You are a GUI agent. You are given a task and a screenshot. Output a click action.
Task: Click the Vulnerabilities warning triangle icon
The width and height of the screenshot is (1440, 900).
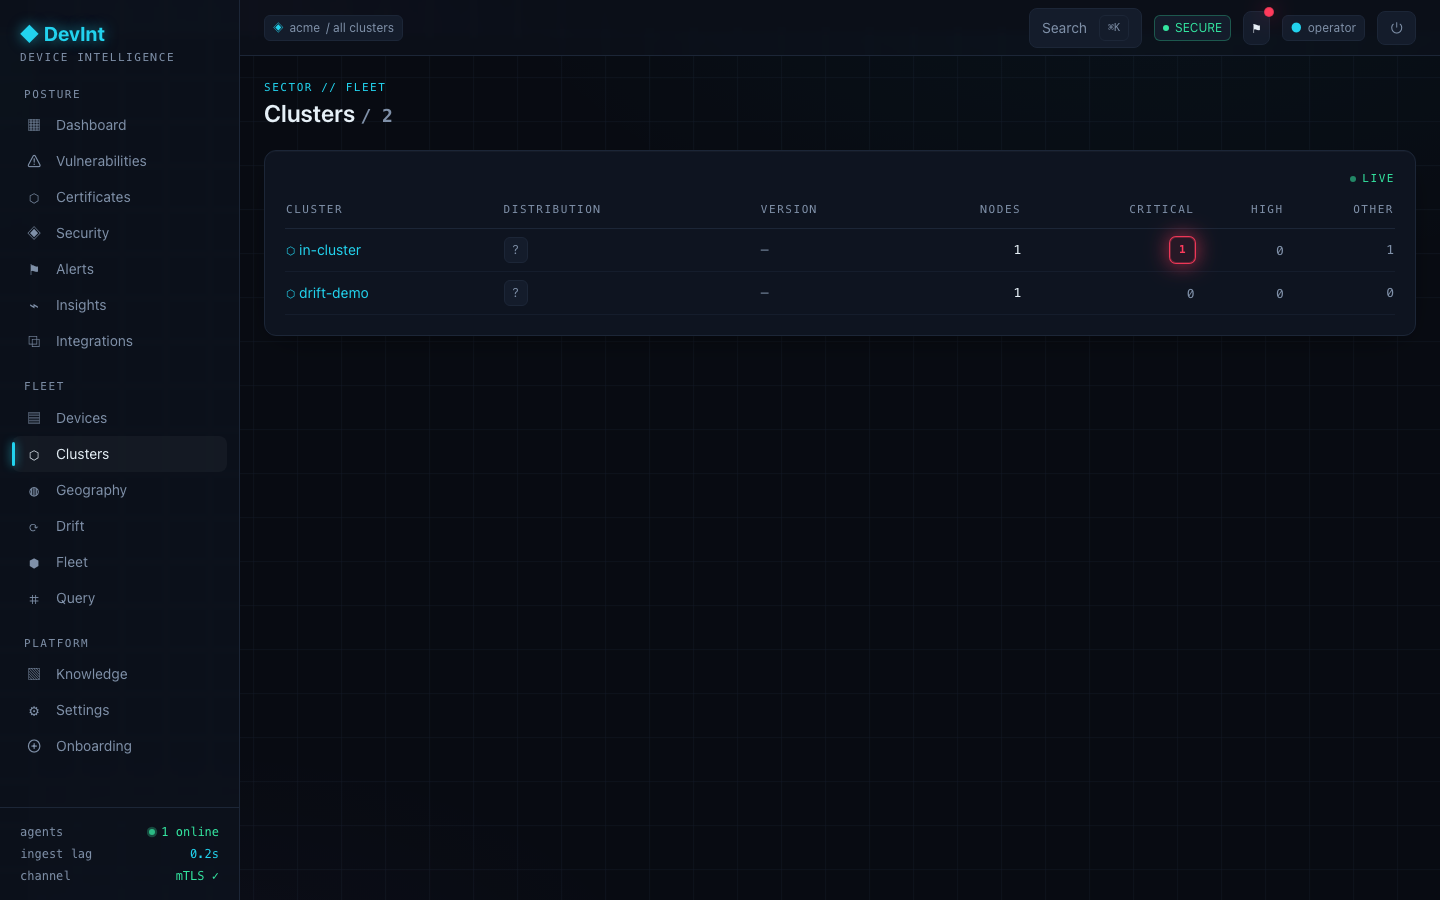pos(34,161)
